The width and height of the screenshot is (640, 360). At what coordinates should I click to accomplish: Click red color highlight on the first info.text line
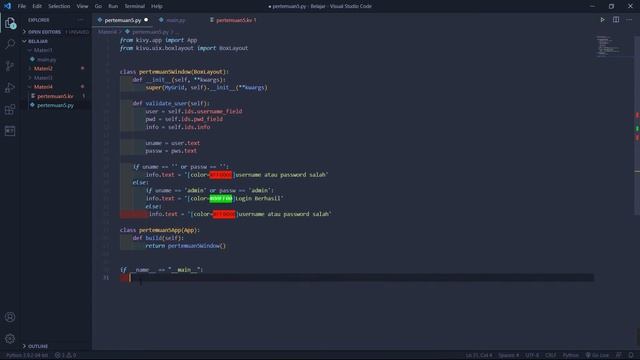pyautogui.click(x=221, y=175)
